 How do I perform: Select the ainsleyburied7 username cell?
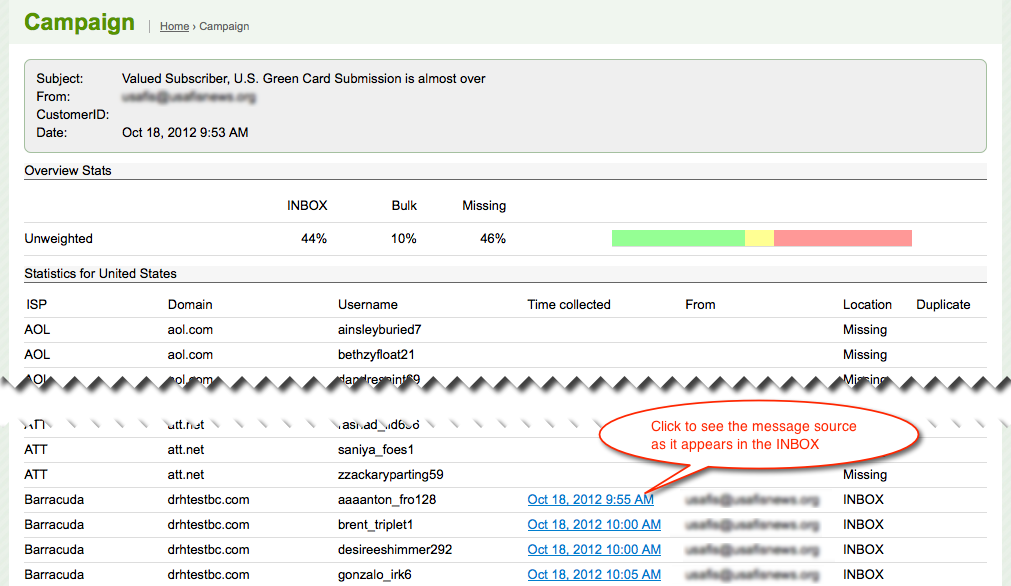[x=379, y=329]
